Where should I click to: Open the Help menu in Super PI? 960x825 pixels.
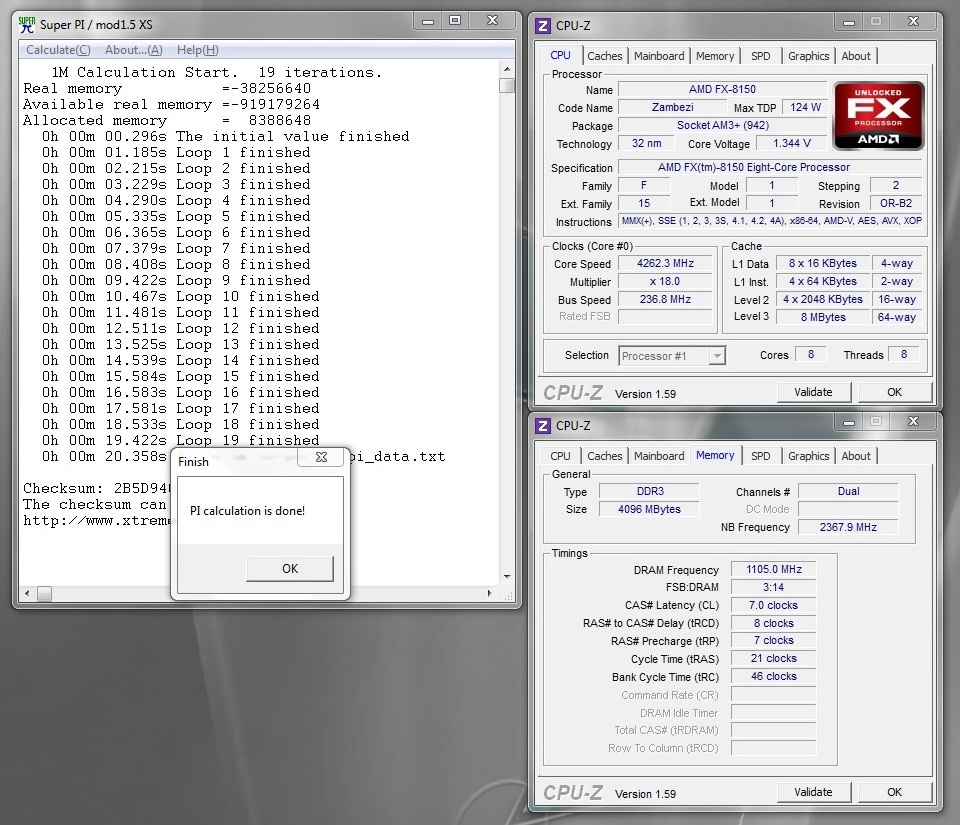pos(197,50)
